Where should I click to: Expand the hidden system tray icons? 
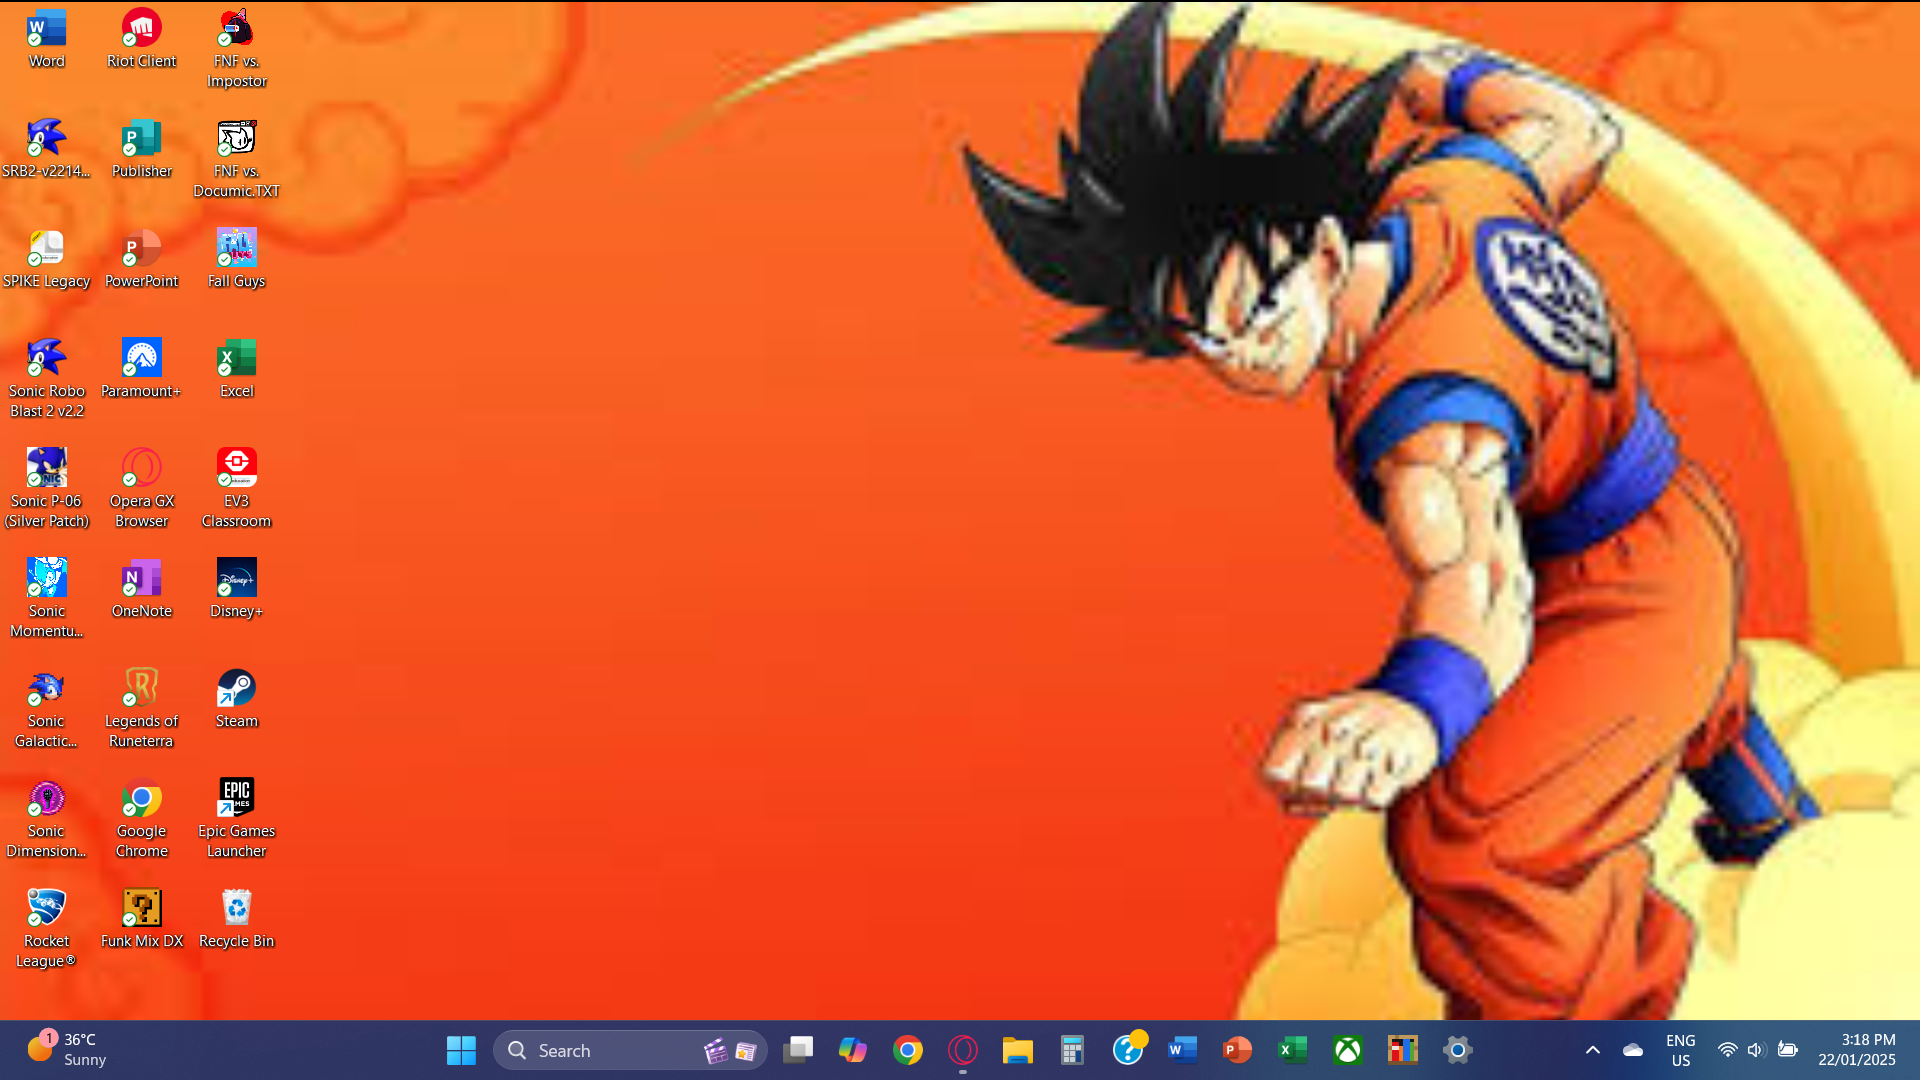click(1593, 1050)
